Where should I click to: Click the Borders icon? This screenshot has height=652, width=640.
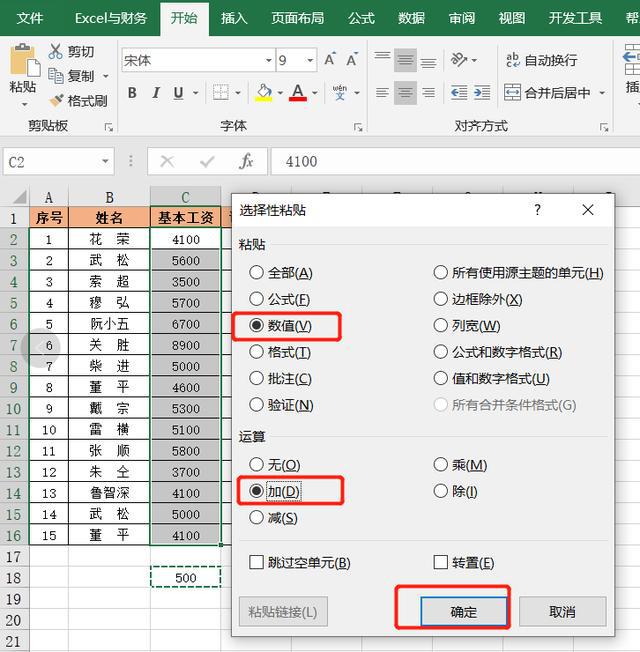pos(220,92)
